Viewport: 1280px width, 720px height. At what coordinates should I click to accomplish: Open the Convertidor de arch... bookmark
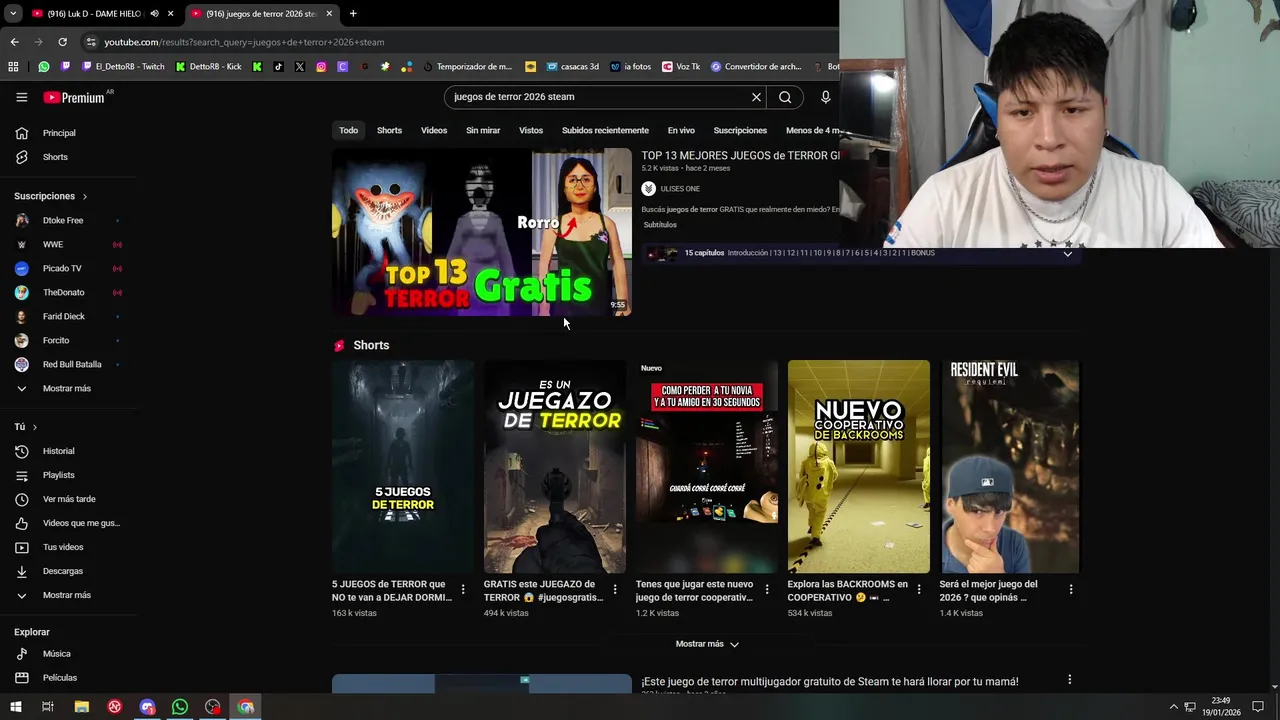(756, 67)
